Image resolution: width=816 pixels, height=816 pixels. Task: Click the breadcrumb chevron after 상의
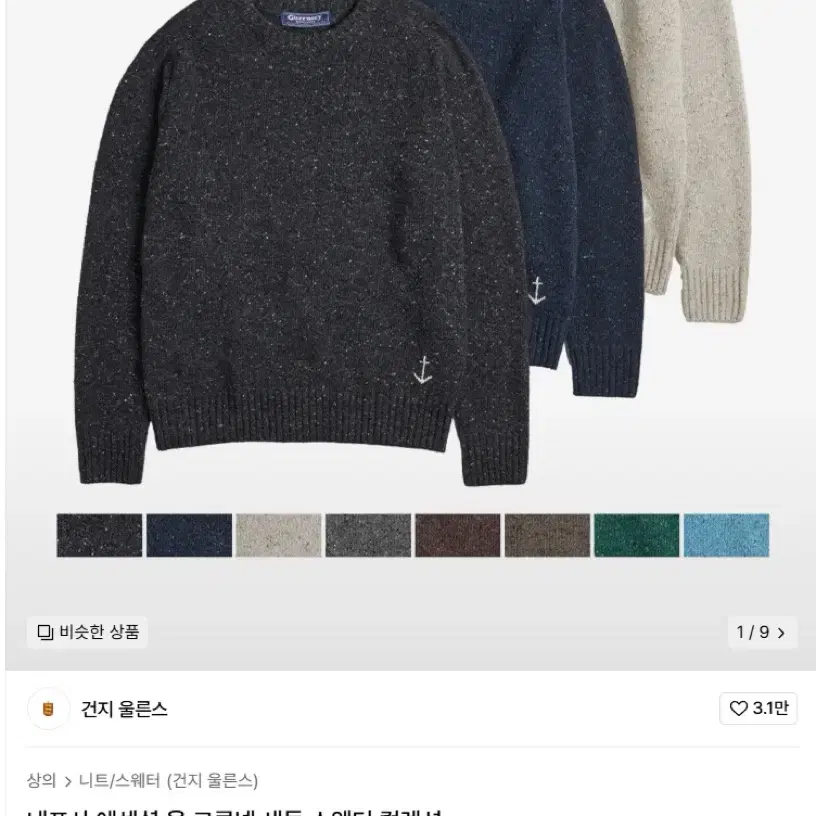(x=68, y=781)
